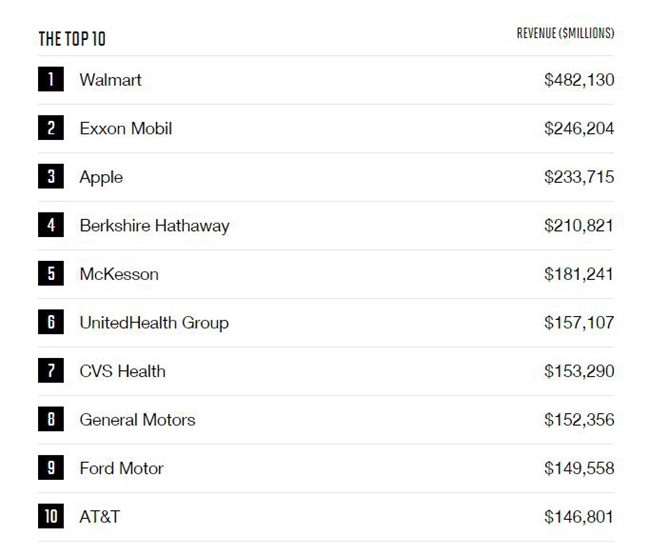
Task: Select the Apple company name
Action: click(101, 177)
